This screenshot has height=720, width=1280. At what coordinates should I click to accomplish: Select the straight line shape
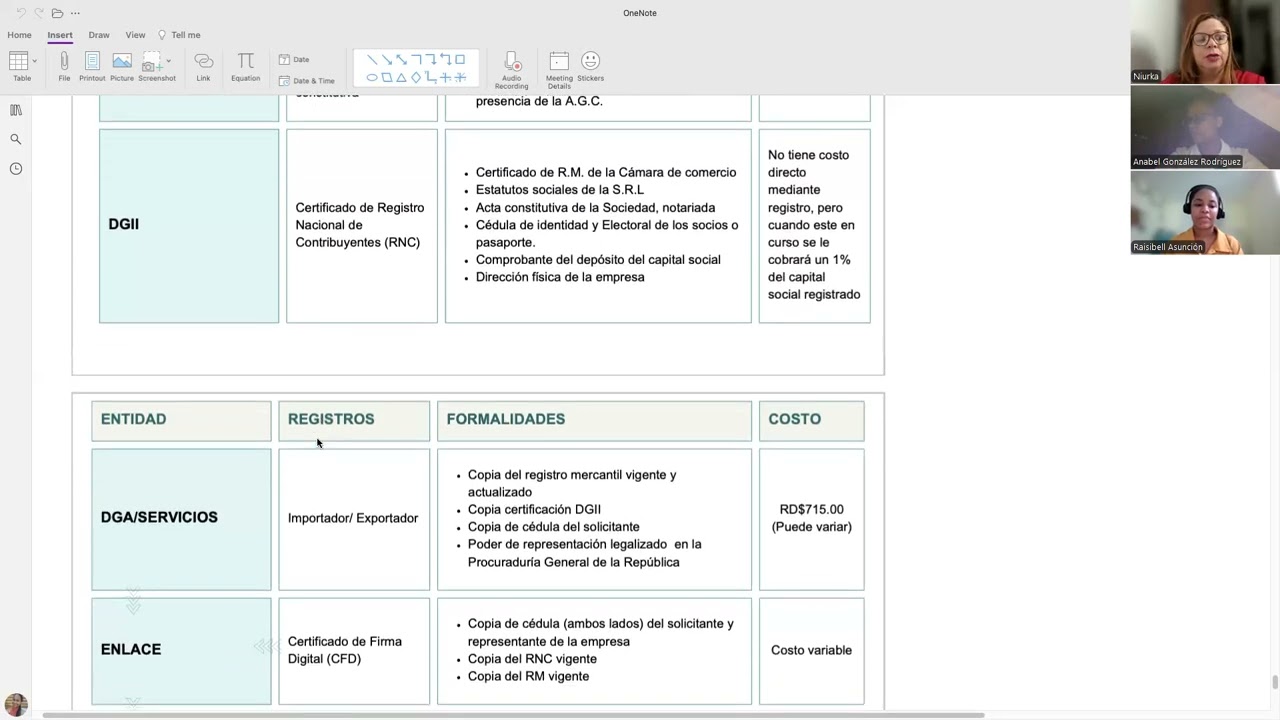pos(371,60)
